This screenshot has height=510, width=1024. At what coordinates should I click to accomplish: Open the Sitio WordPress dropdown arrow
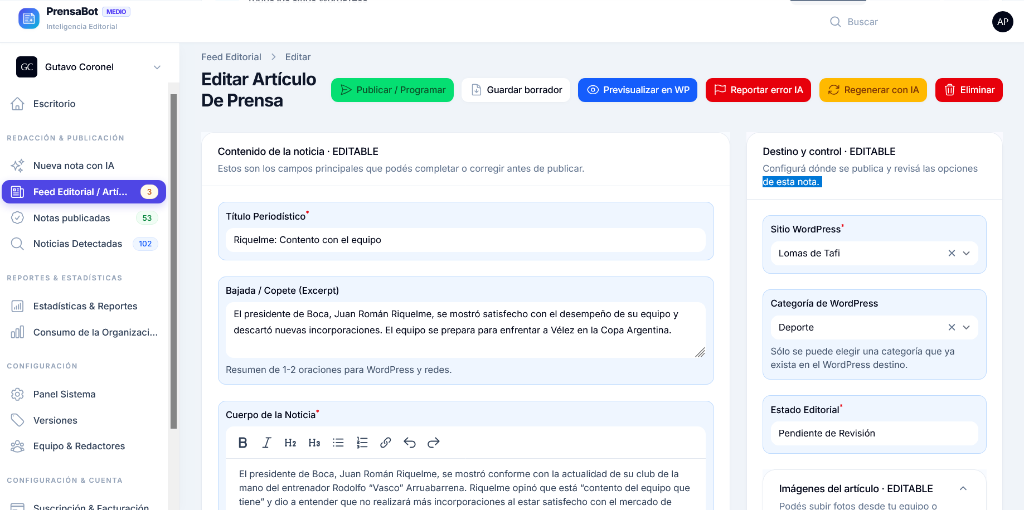coord(967,253)
